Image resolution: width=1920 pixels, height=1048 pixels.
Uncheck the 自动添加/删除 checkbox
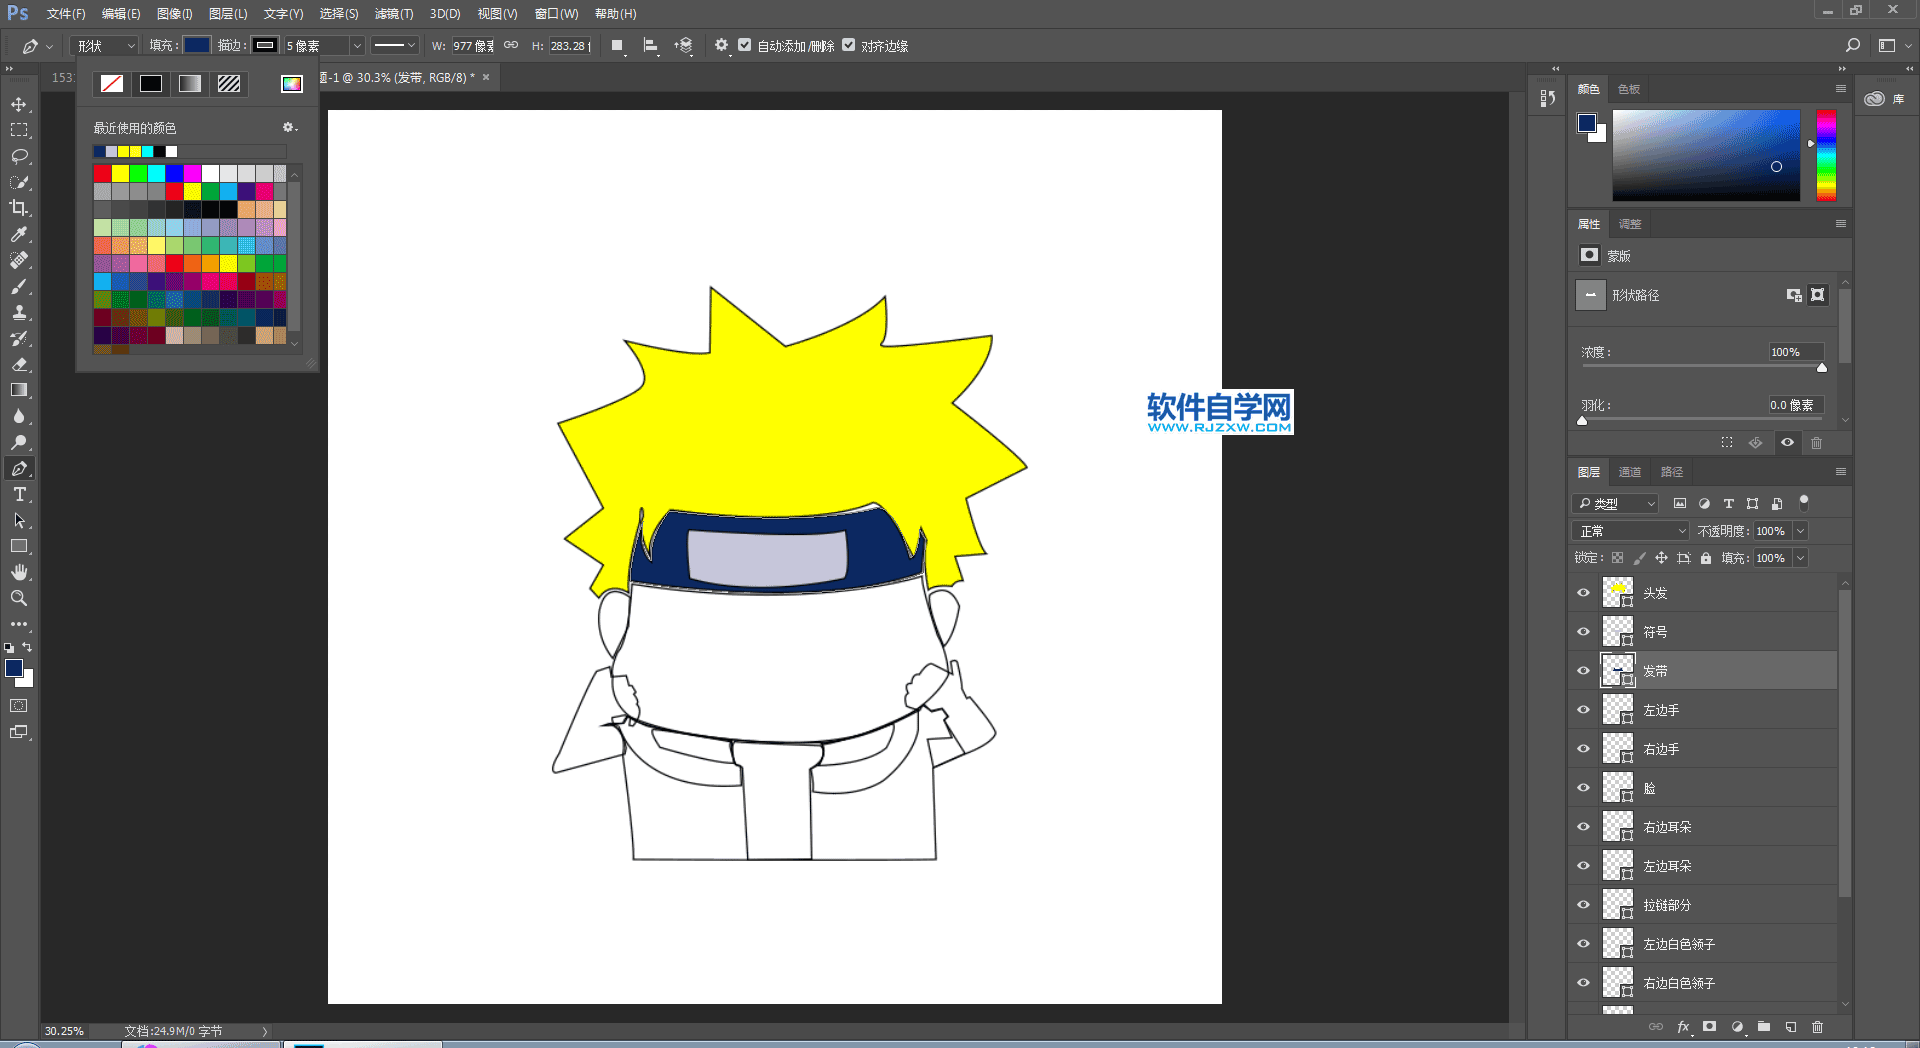[x=745, y=45]
